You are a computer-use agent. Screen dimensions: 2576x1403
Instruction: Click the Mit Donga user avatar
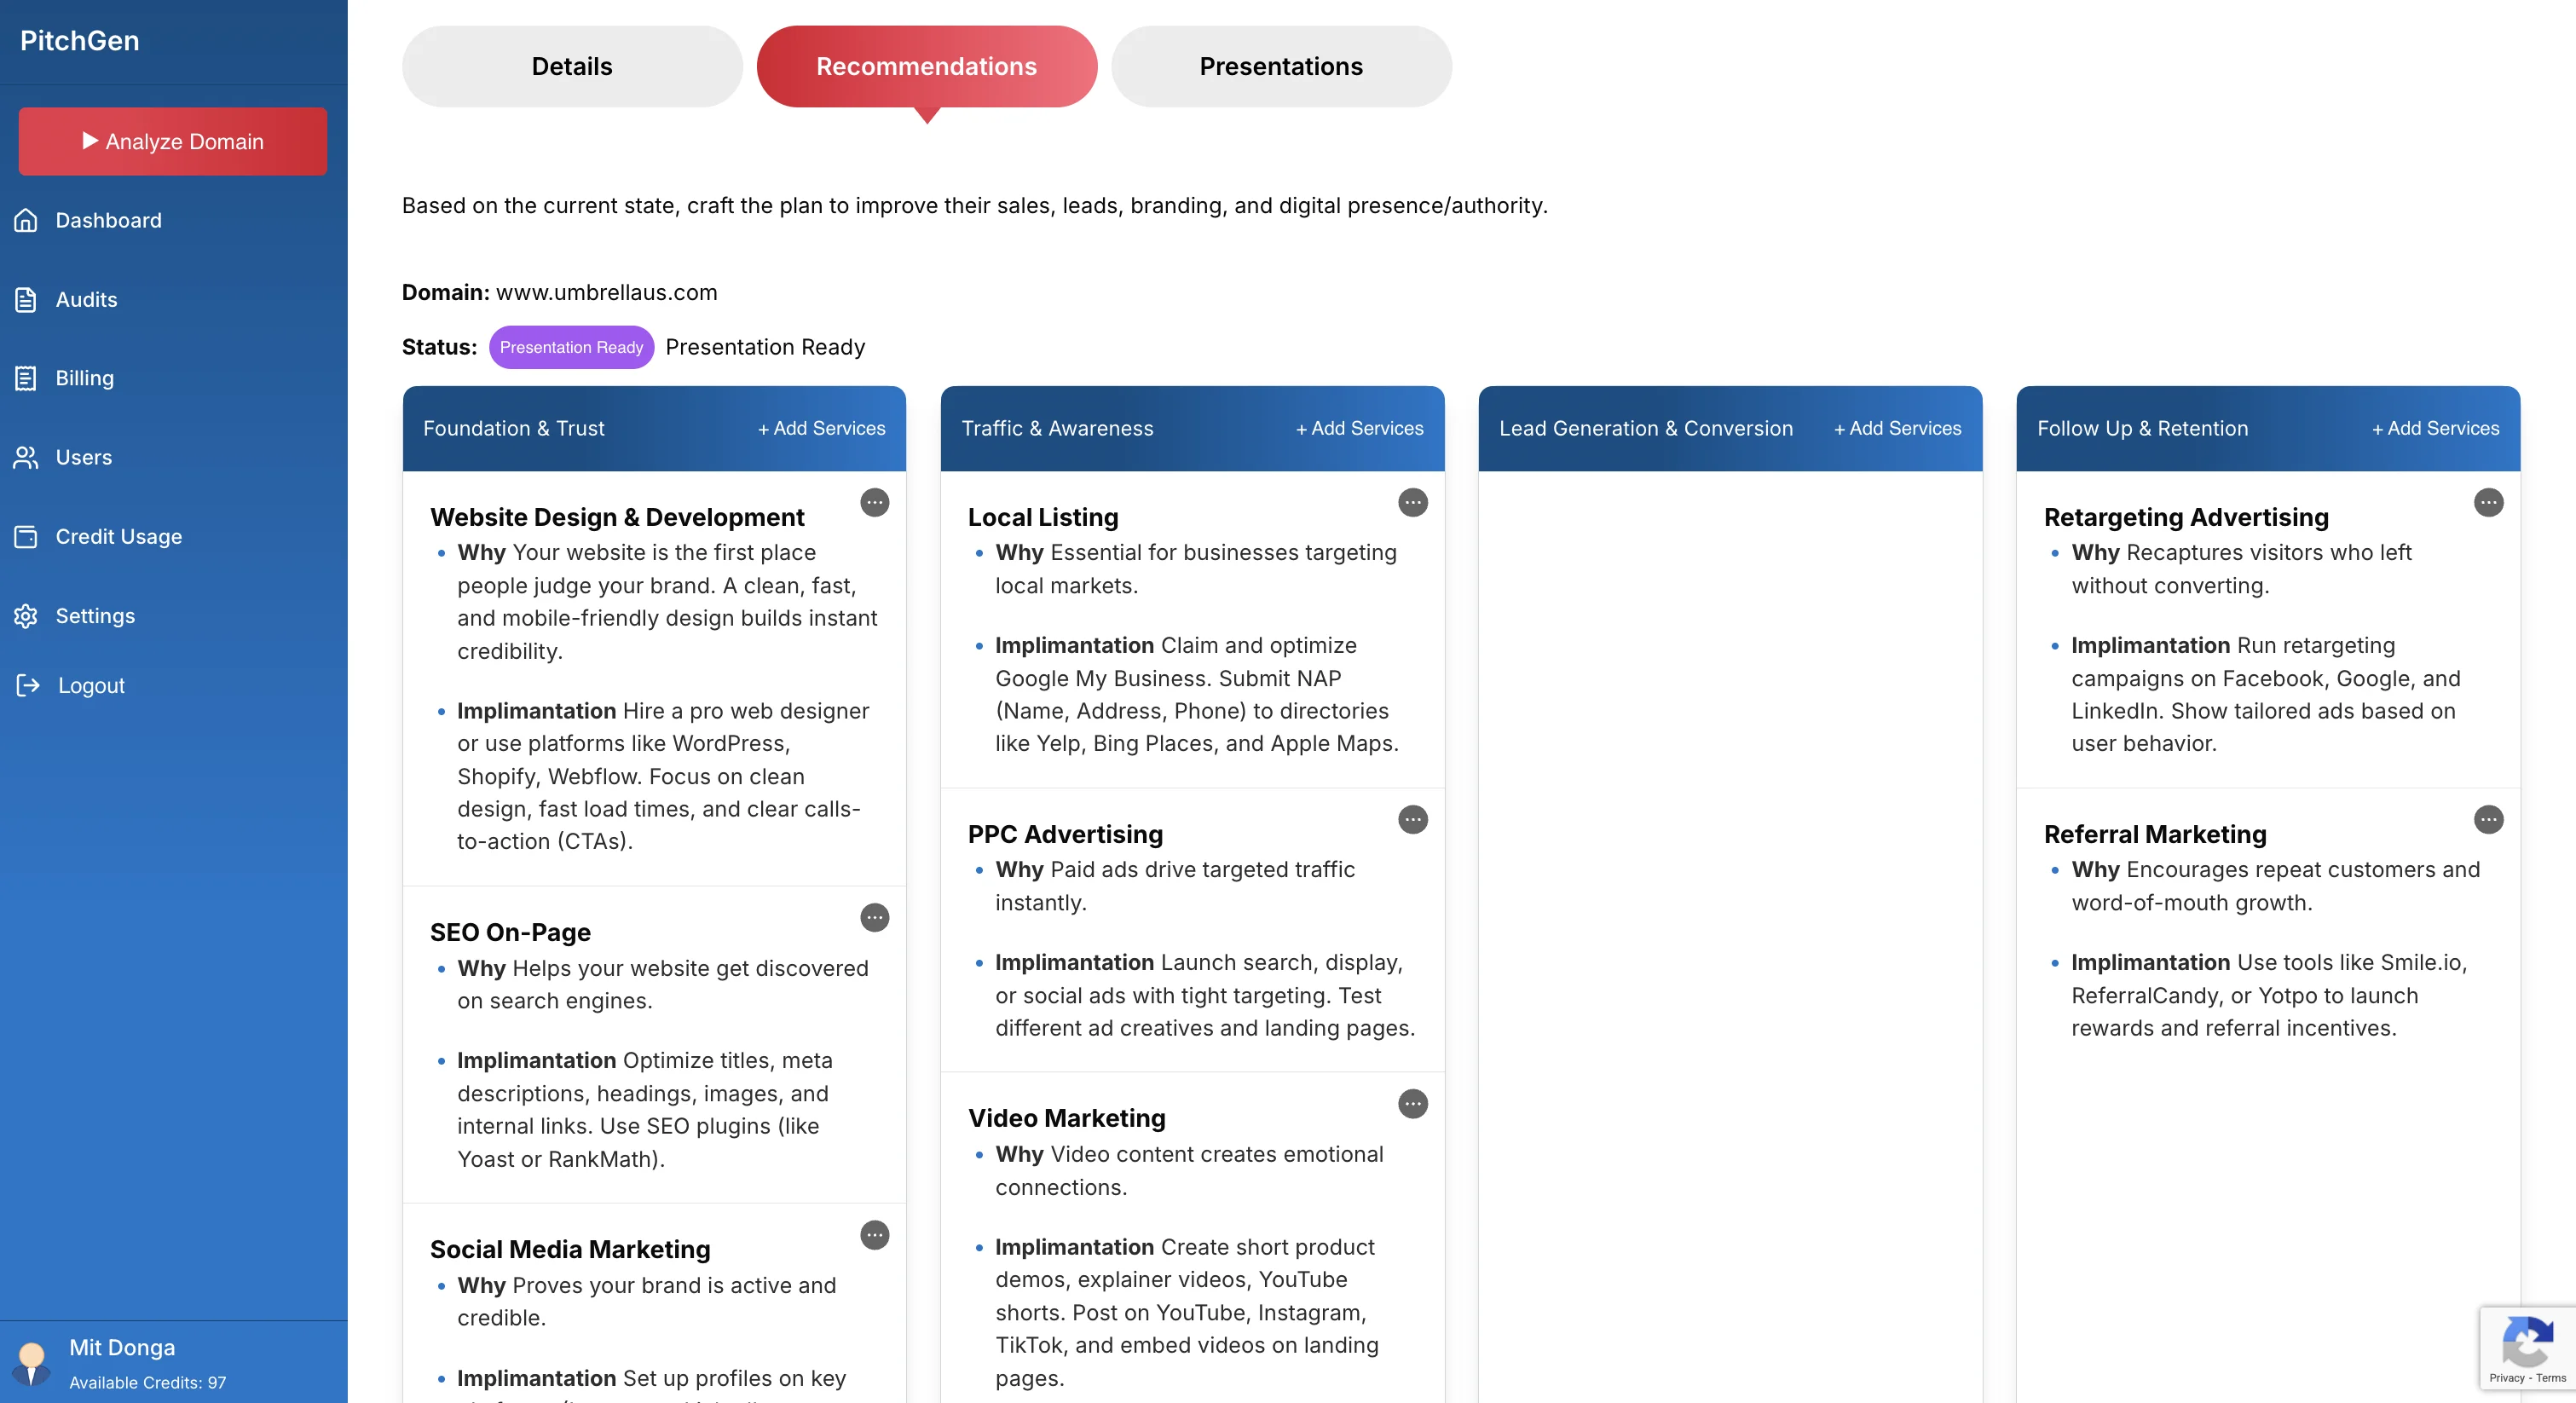point(31,1362)
